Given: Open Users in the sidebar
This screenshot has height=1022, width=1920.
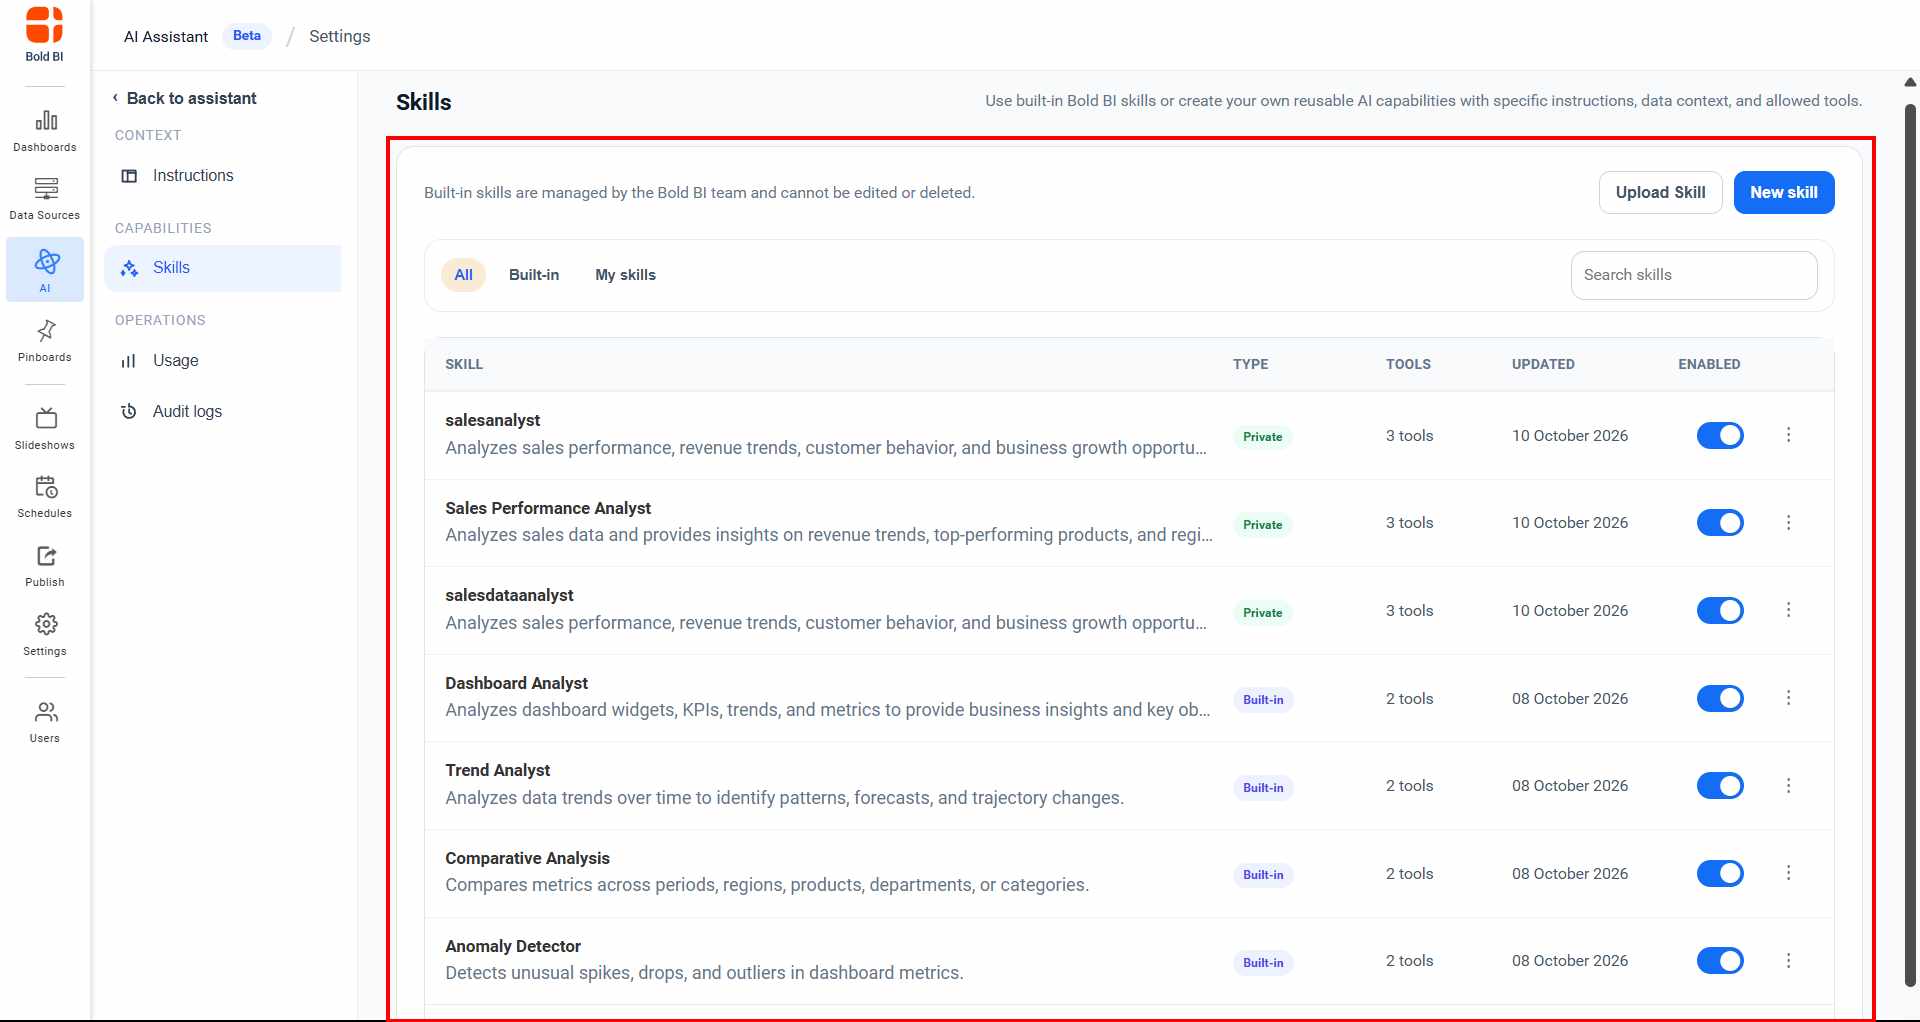Looking at the screenshot, I should (45, 722).
